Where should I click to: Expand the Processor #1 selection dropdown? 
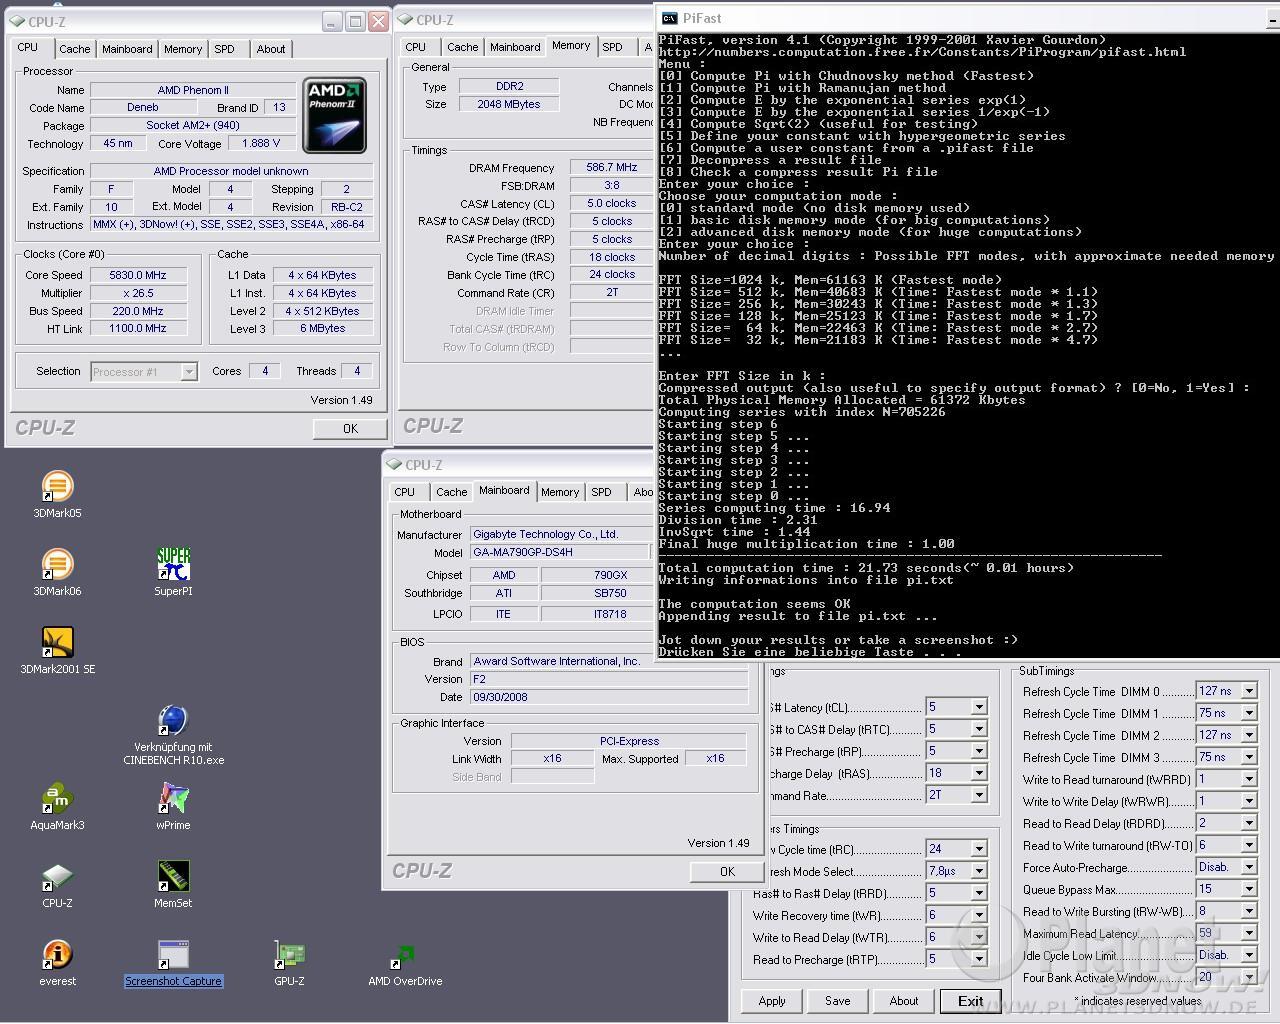(188, 372)
